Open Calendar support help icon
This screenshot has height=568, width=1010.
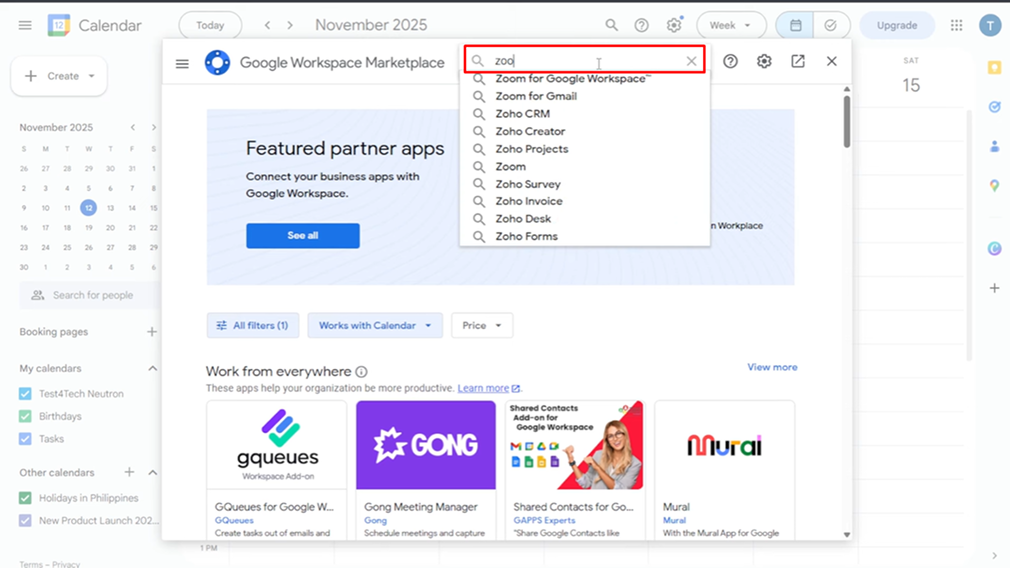pos(642,25)
